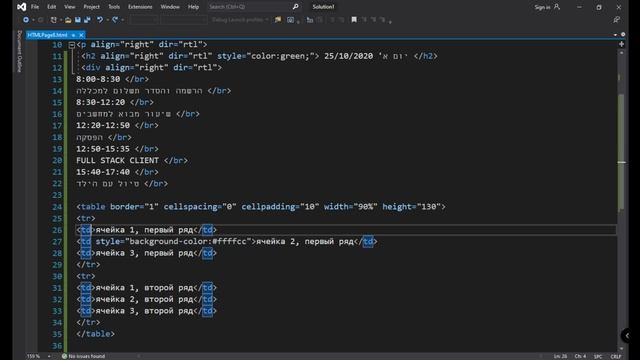Click the Open File folder icon
The image size is (640, 360).
[68, 20]
